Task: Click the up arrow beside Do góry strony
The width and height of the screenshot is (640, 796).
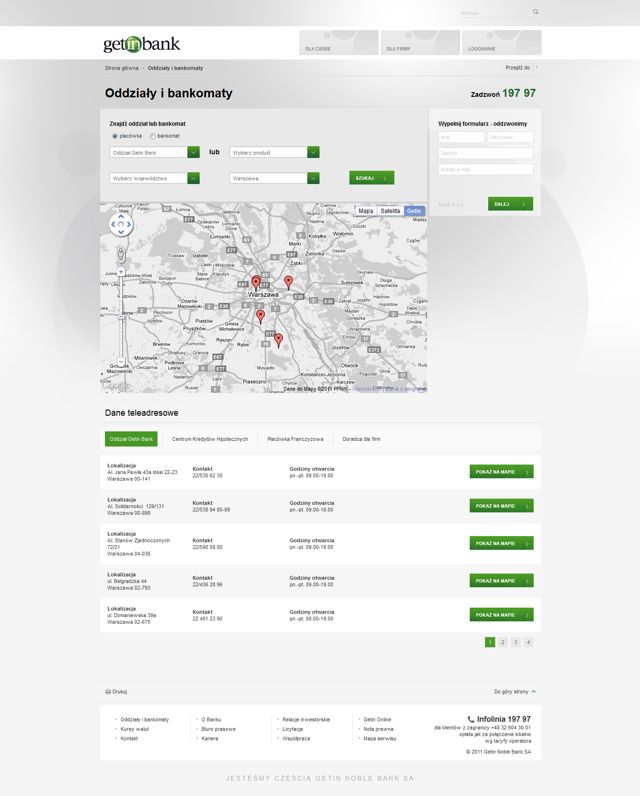Action: (533, 691)
